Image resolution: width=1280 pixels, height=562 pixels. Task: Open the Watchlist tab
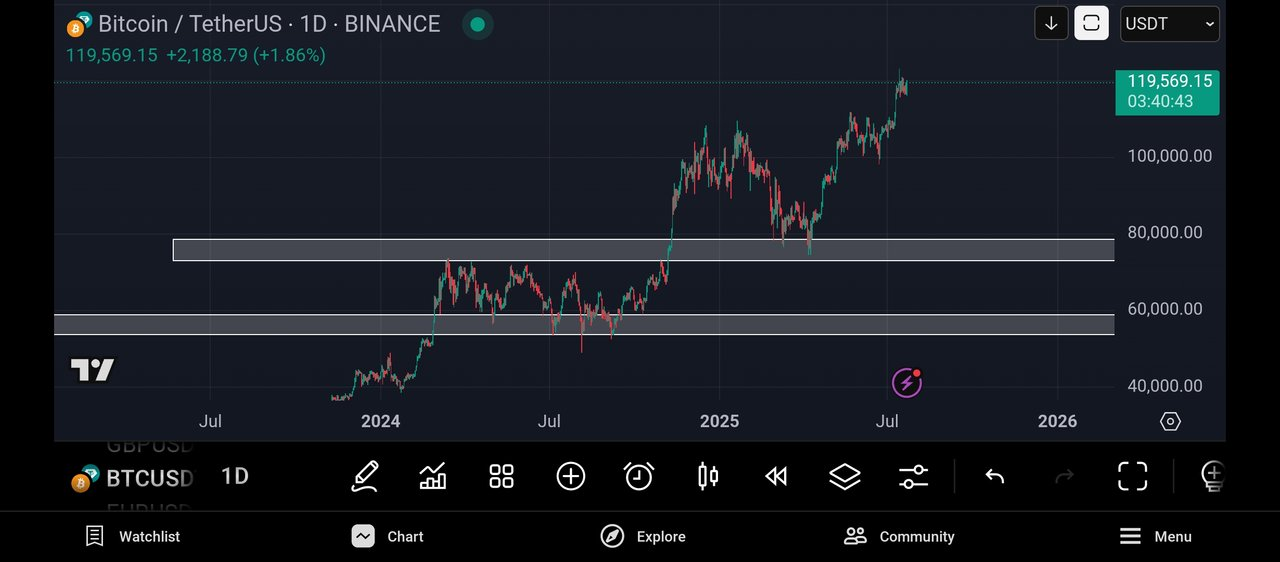(x=133, y=537)
